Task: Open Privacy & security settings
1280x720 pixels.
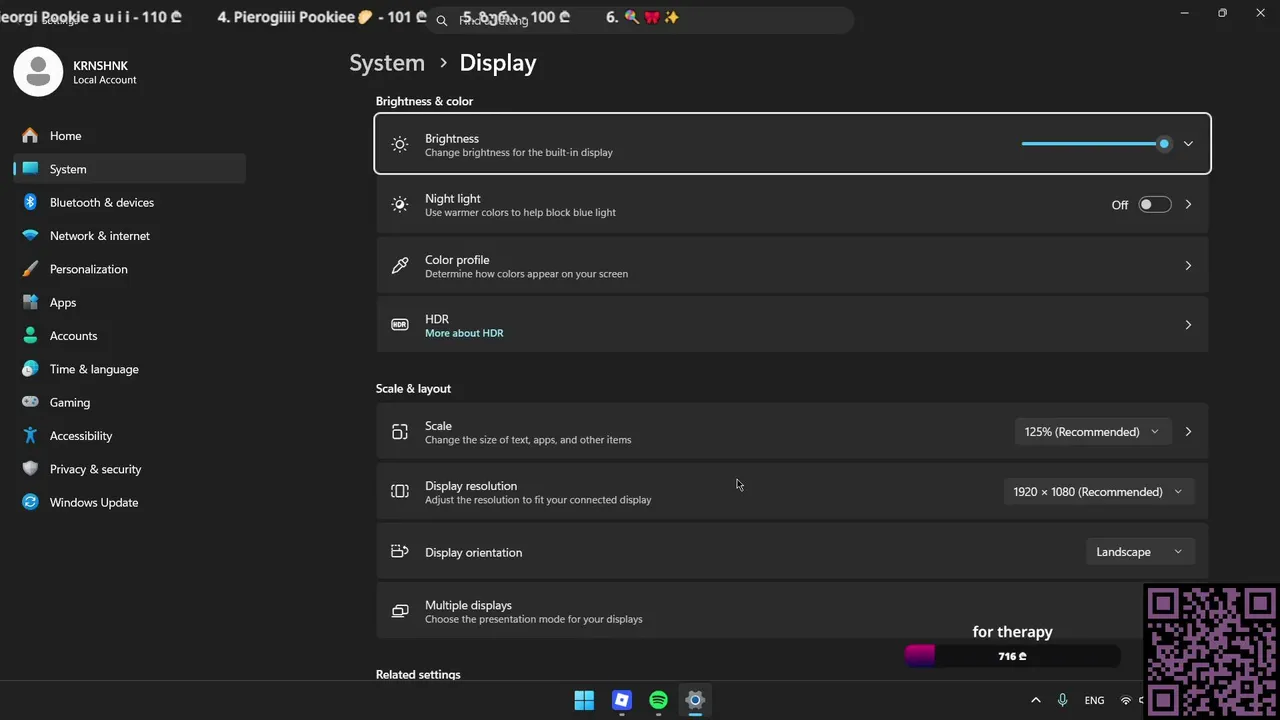Action: [x=130, y=469]
